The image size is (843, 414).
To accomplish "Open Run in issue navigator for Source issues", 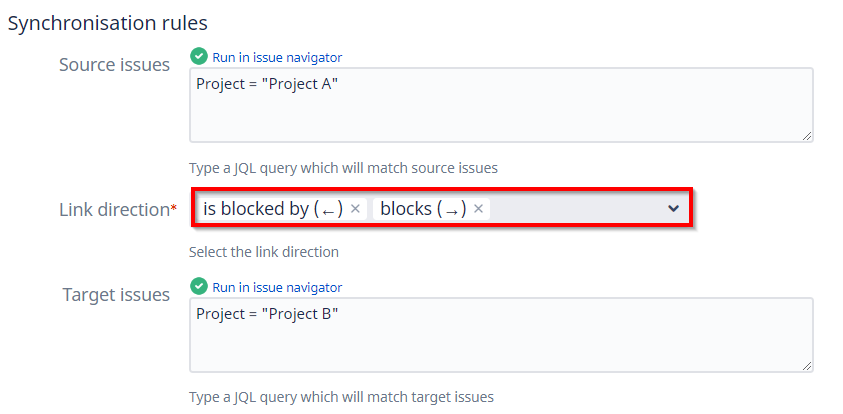I will pyautogui.click(x=277, y=58).
